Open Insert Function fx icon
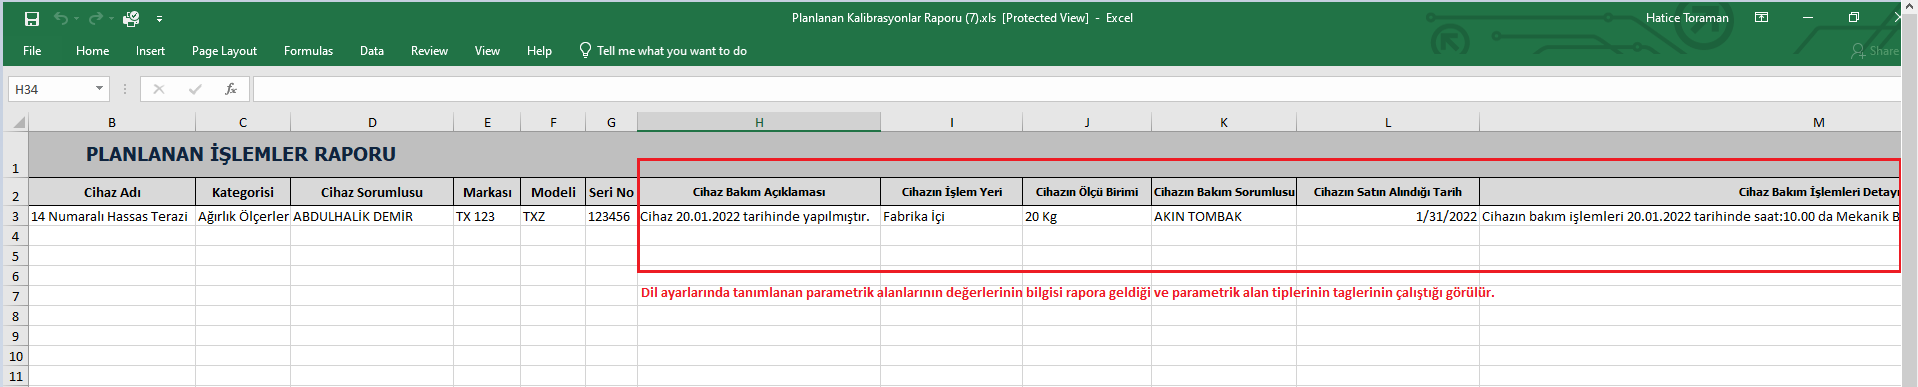Viewport: 1918px width, 387px height. tap(230, 89)
